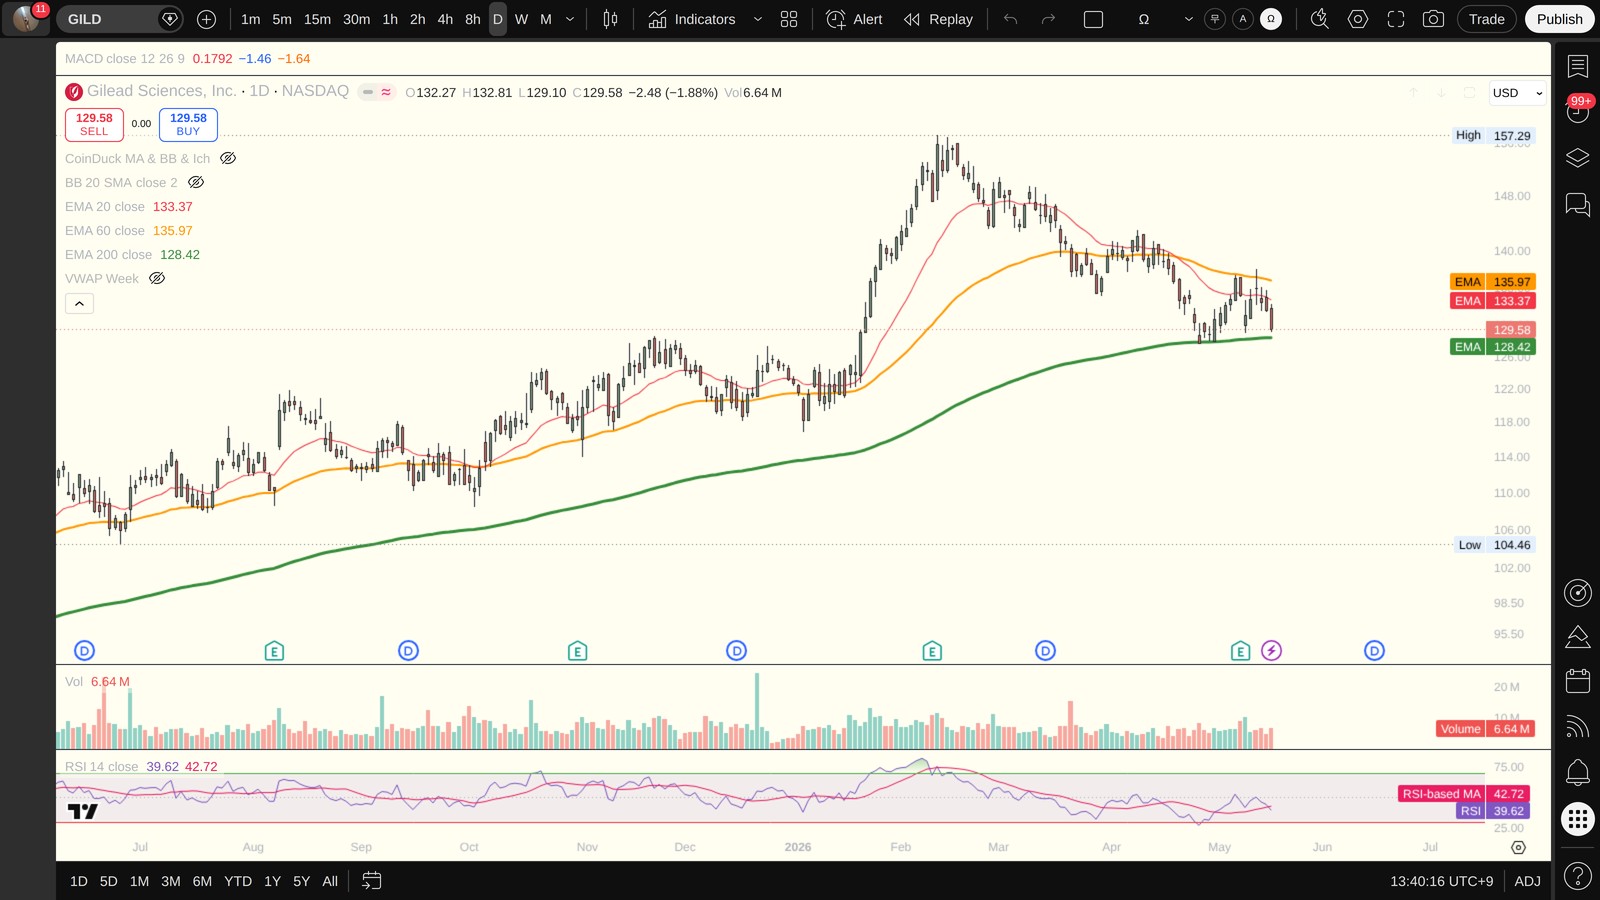Image resolution: width=1600 pixels, height=900 pixels.
Task: Collapse the indicator legend chevron
Action: click(79, 303)
